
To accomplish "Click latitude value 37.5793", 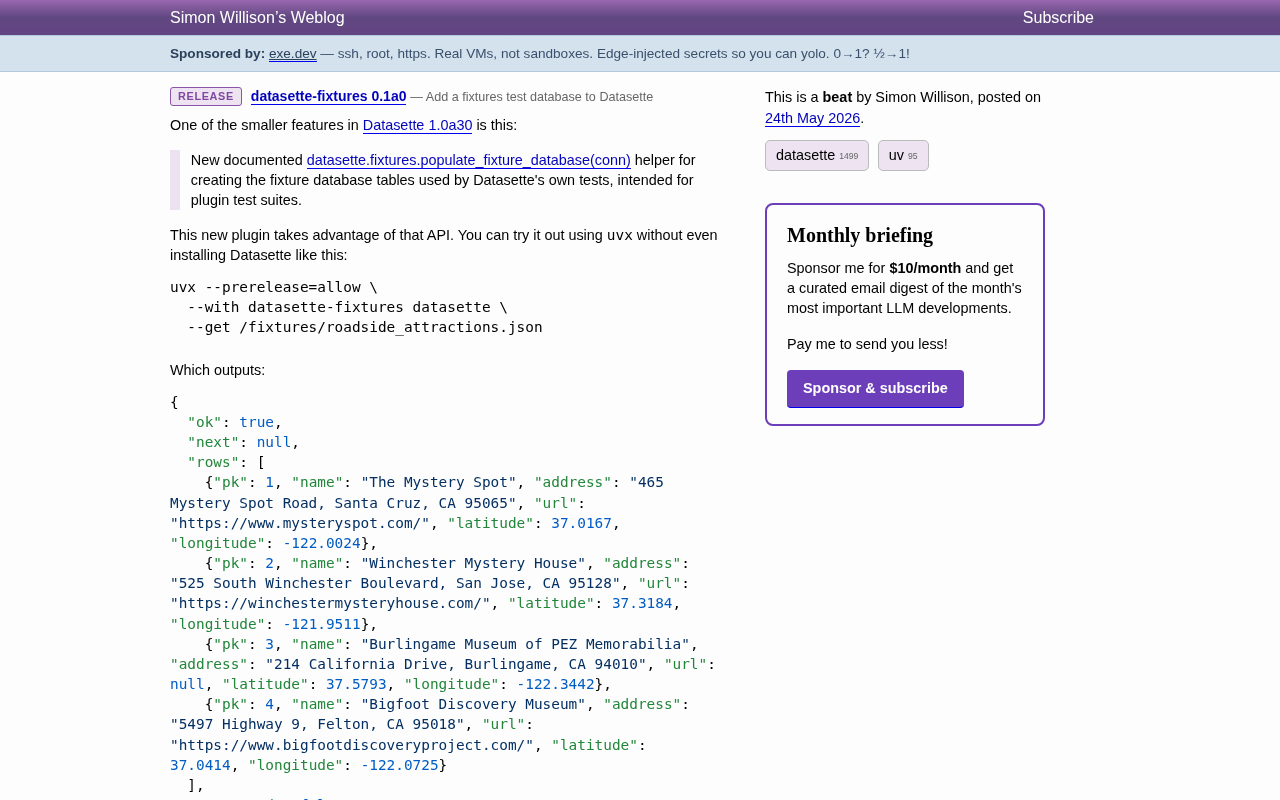I will 356,684.
